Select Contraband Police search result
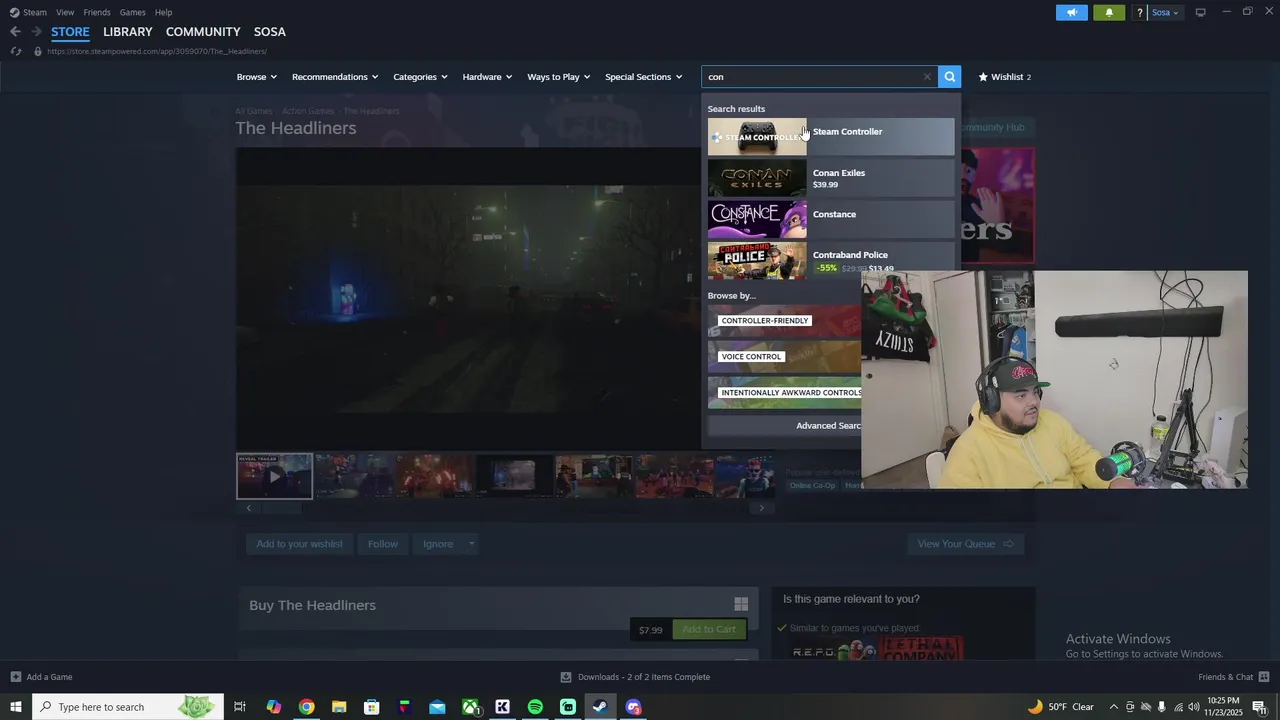This screenshot has height=720, width=1280. (831, 260)
